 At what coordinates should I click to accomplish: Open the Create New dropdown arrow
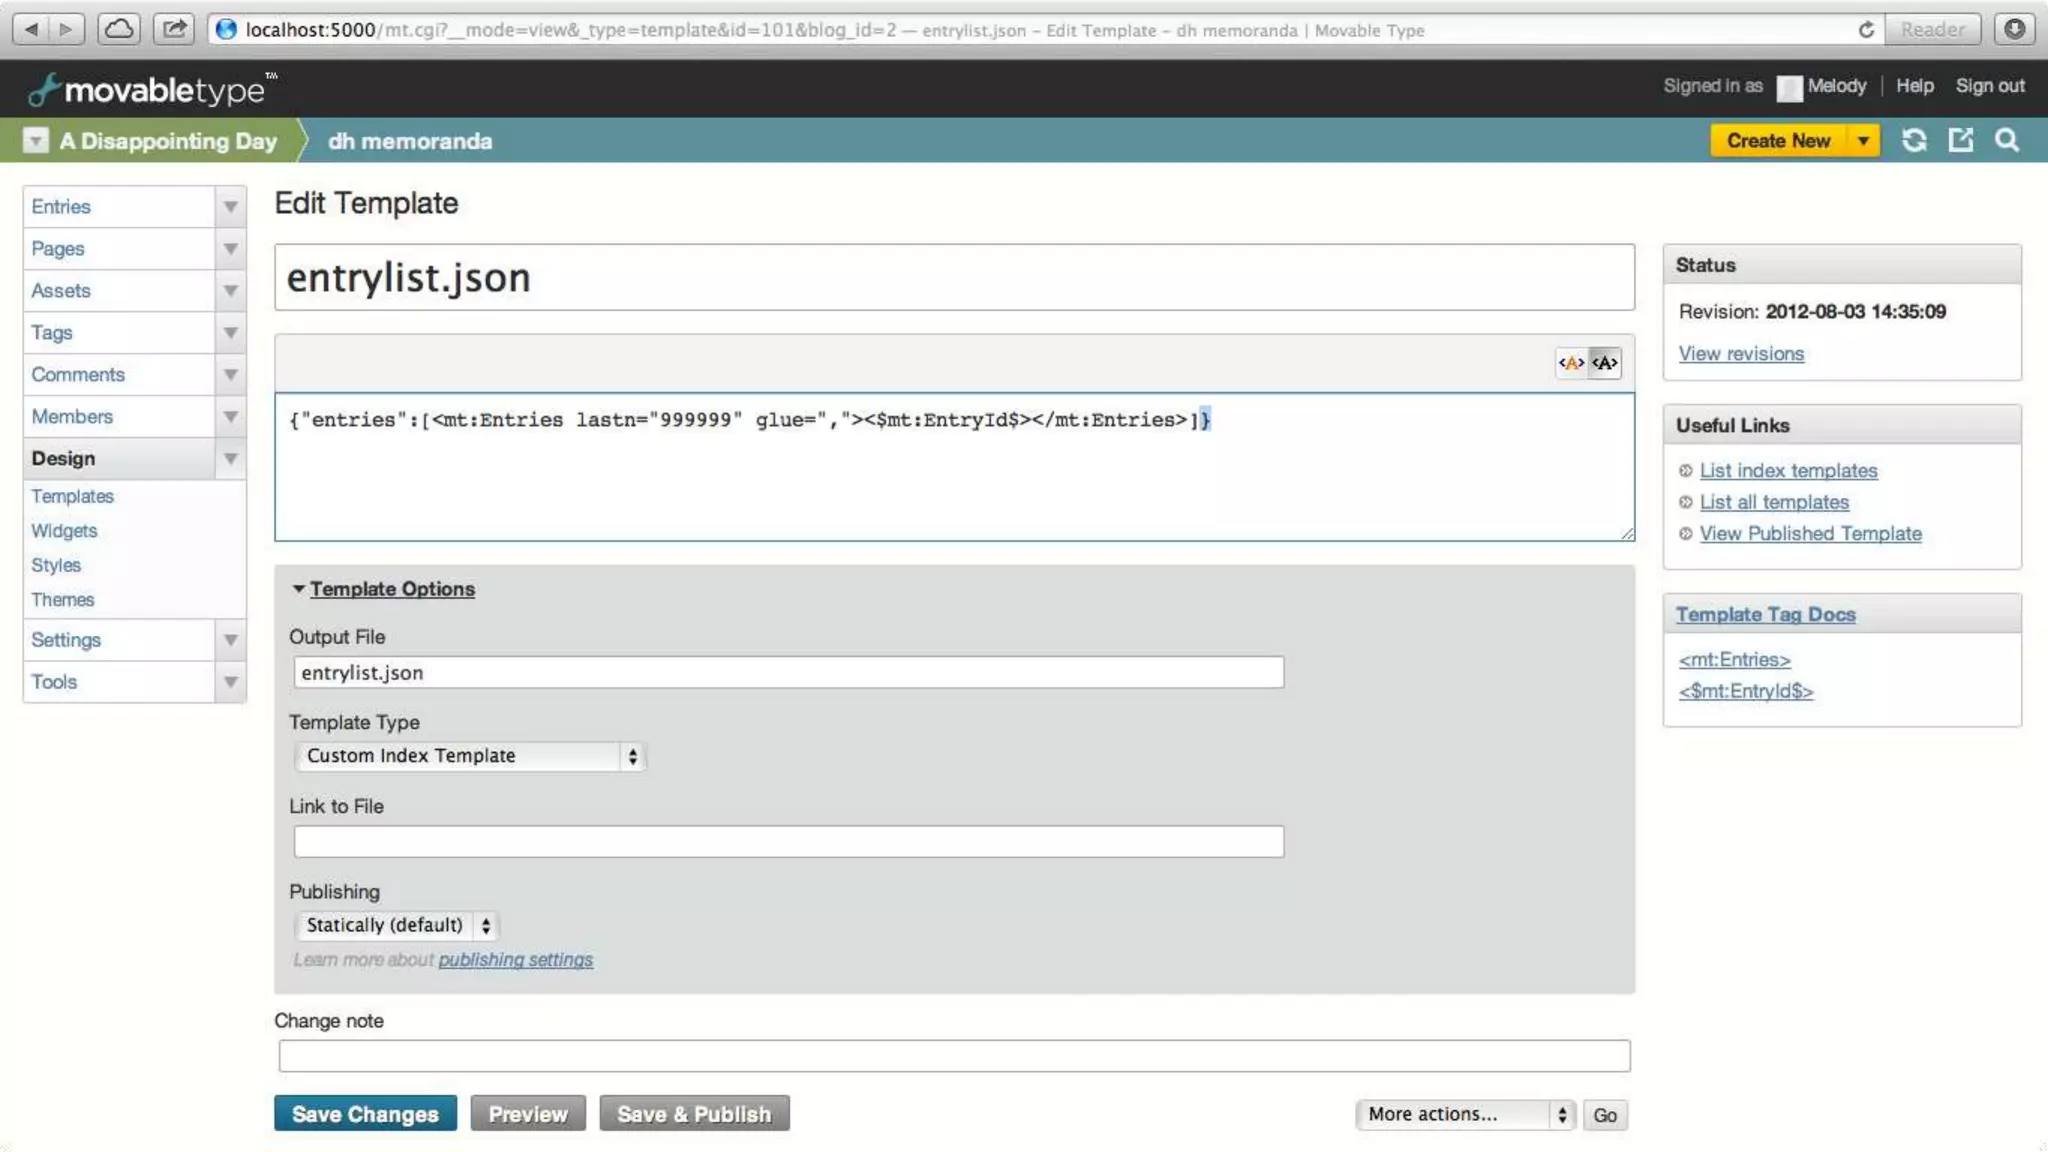click(x=1863, y=141)
